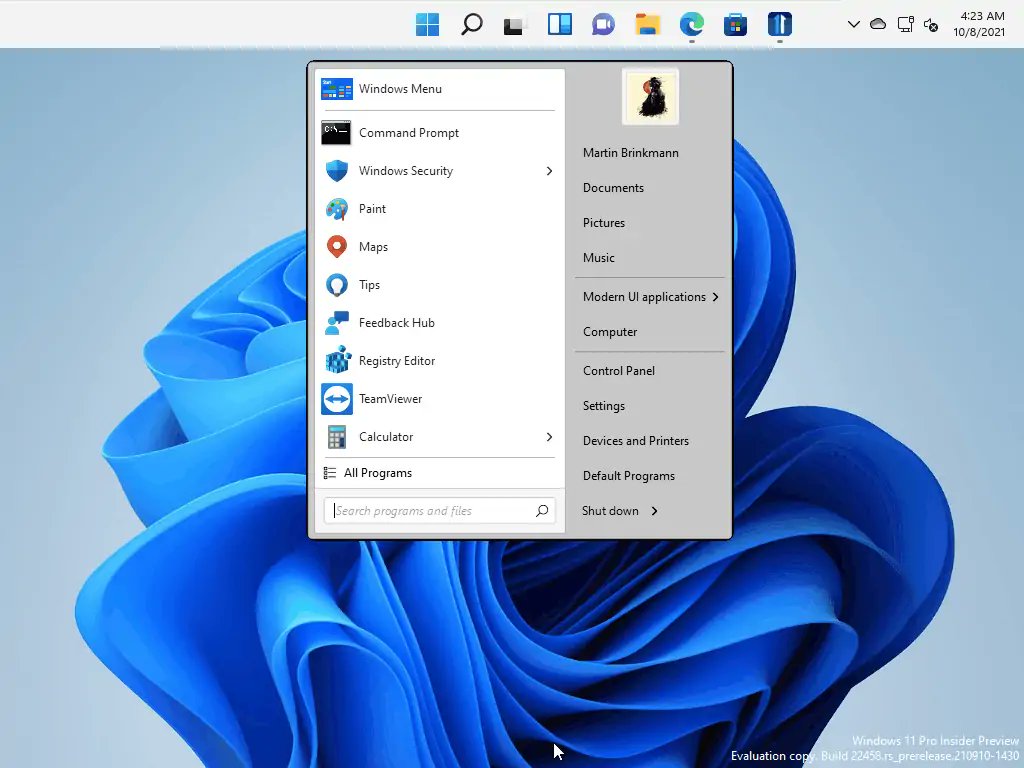Click the Windows Menu tile icon
Image resolution: width=1024 pixels, height=768 pixels.
[337, 89]
